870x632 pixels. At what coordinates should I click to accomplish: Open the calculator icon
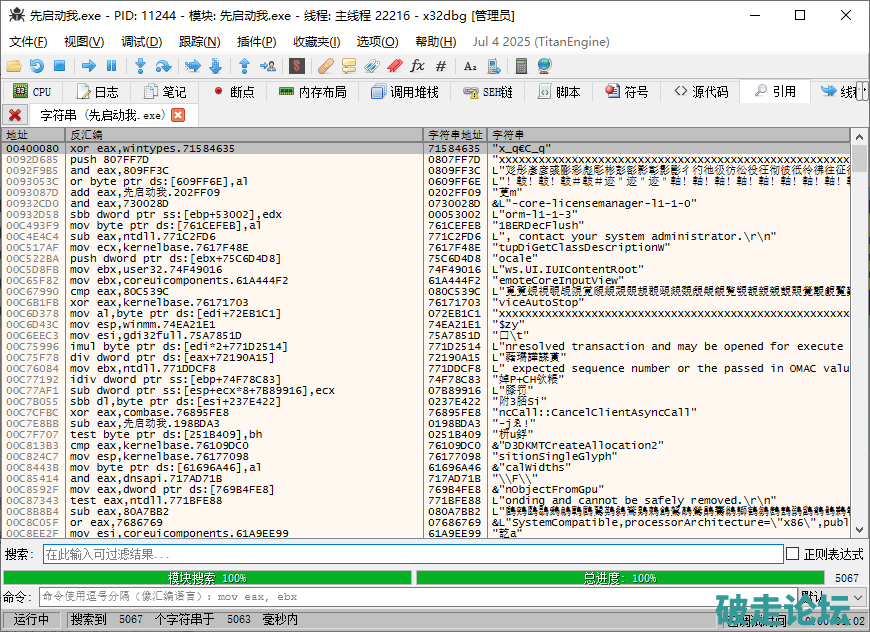(520, 66)
